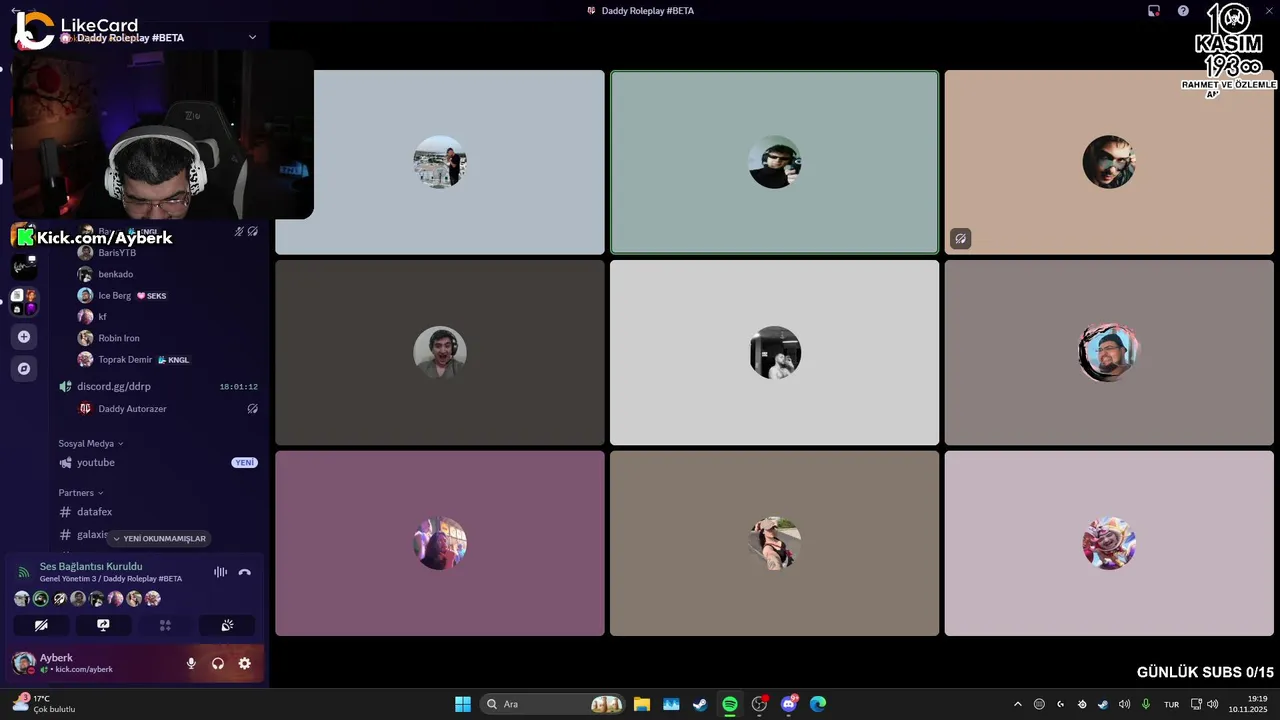Open noise suppression waveform icon
1280x720 pixels.
[x=220, y=572]
